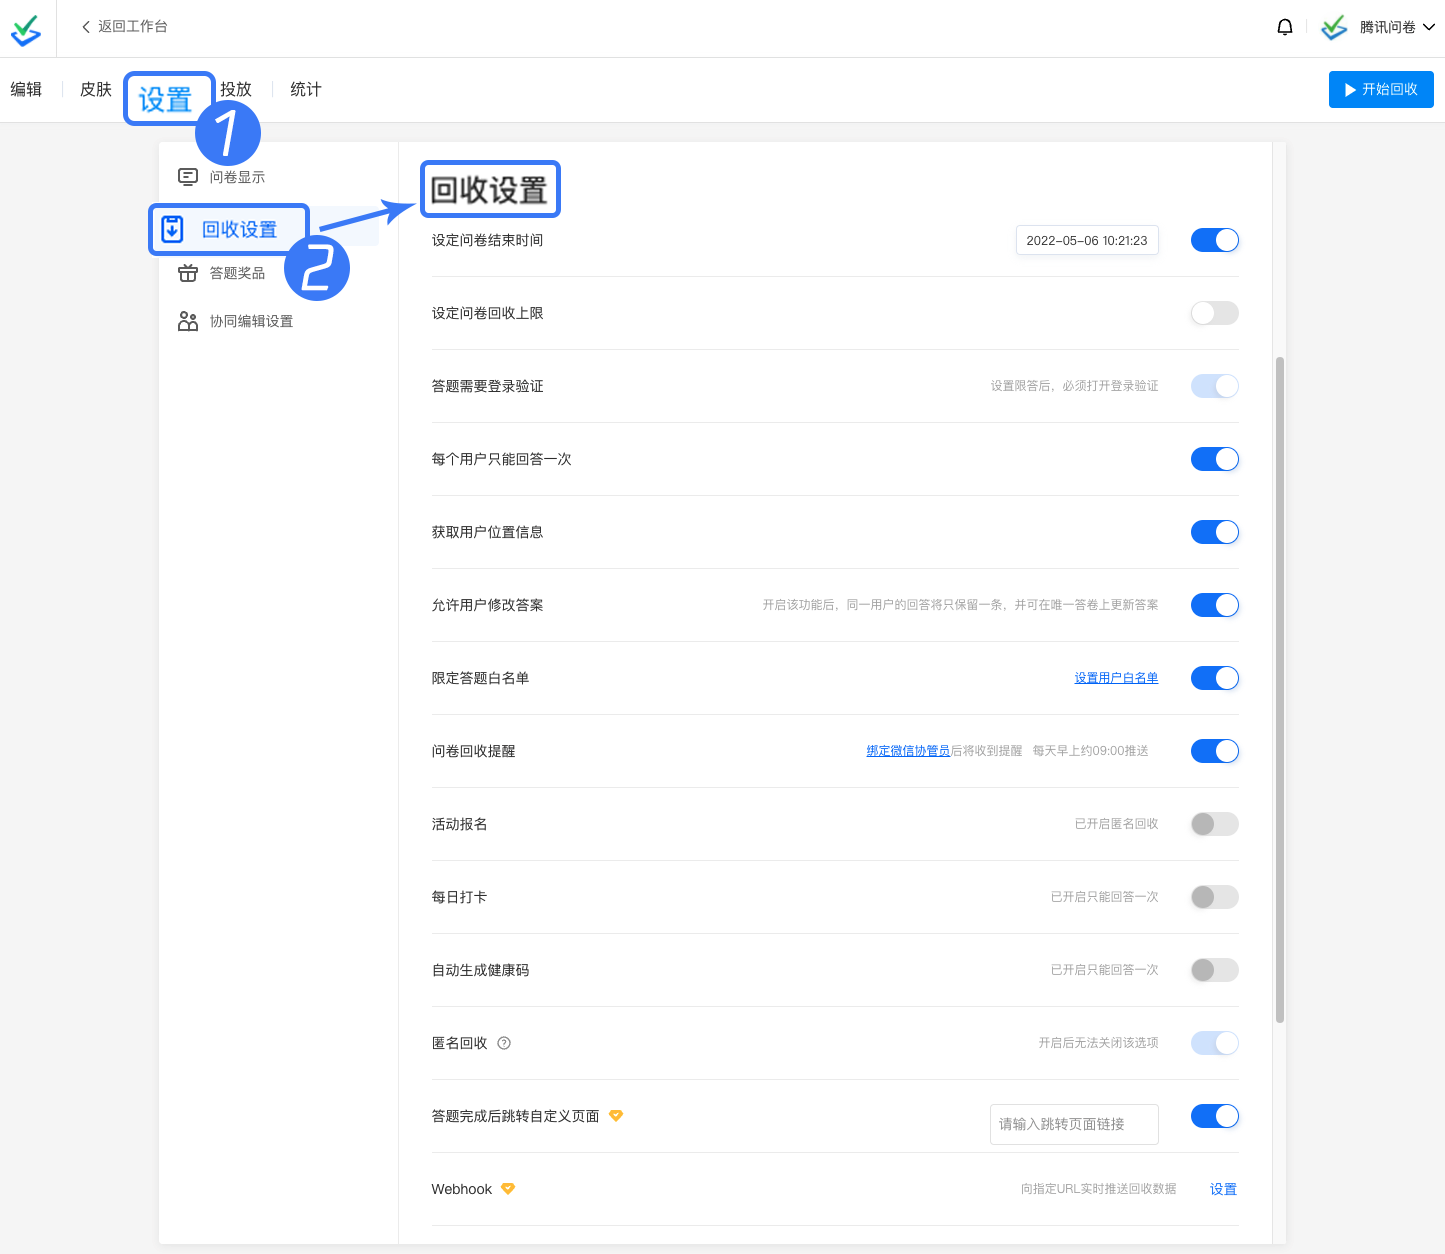Click the notification bell icon
The width and height of the screenshot is (1445, 1254).
coord(1285,27)
